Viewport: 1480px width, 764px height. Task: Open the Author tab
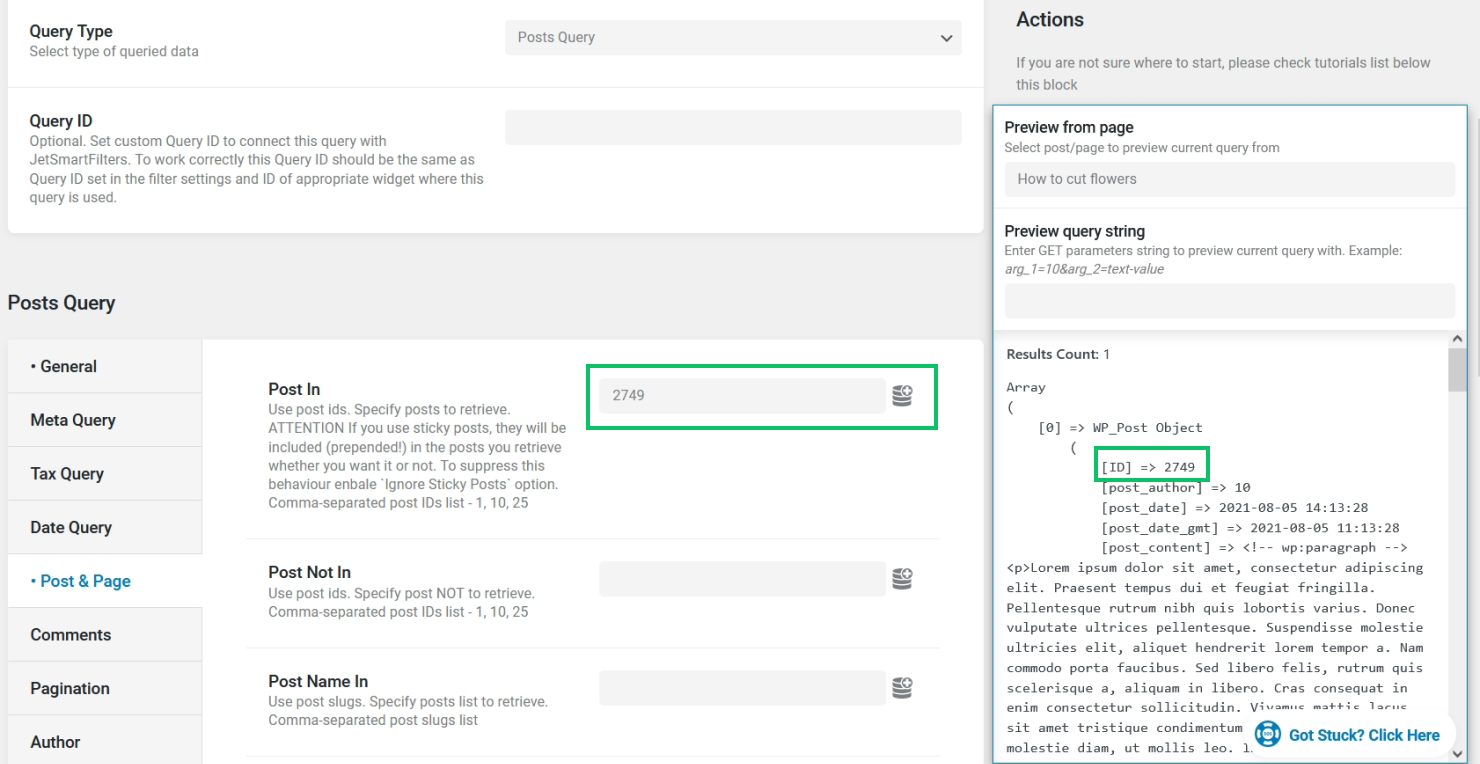tap(105, 742)
